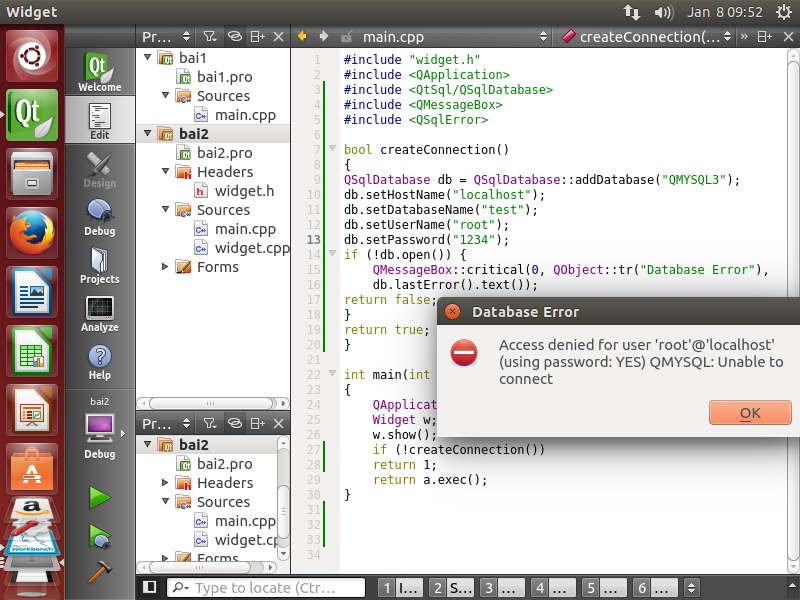Click OK in Database Error dialog
This screenshot has width=800, height=600.
[749, 413]
